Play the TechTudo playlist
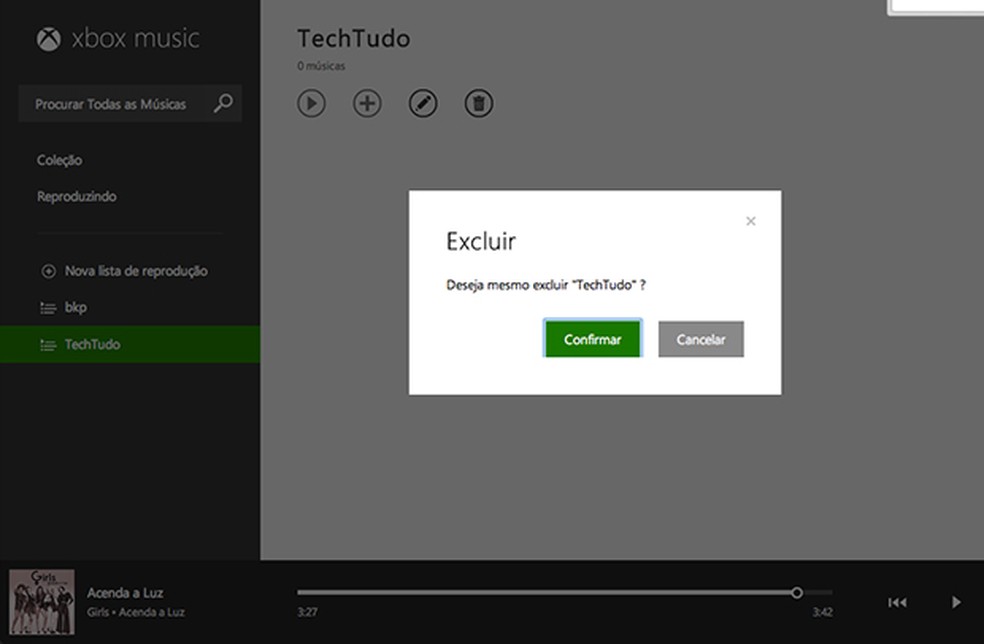 pos(311,104)
